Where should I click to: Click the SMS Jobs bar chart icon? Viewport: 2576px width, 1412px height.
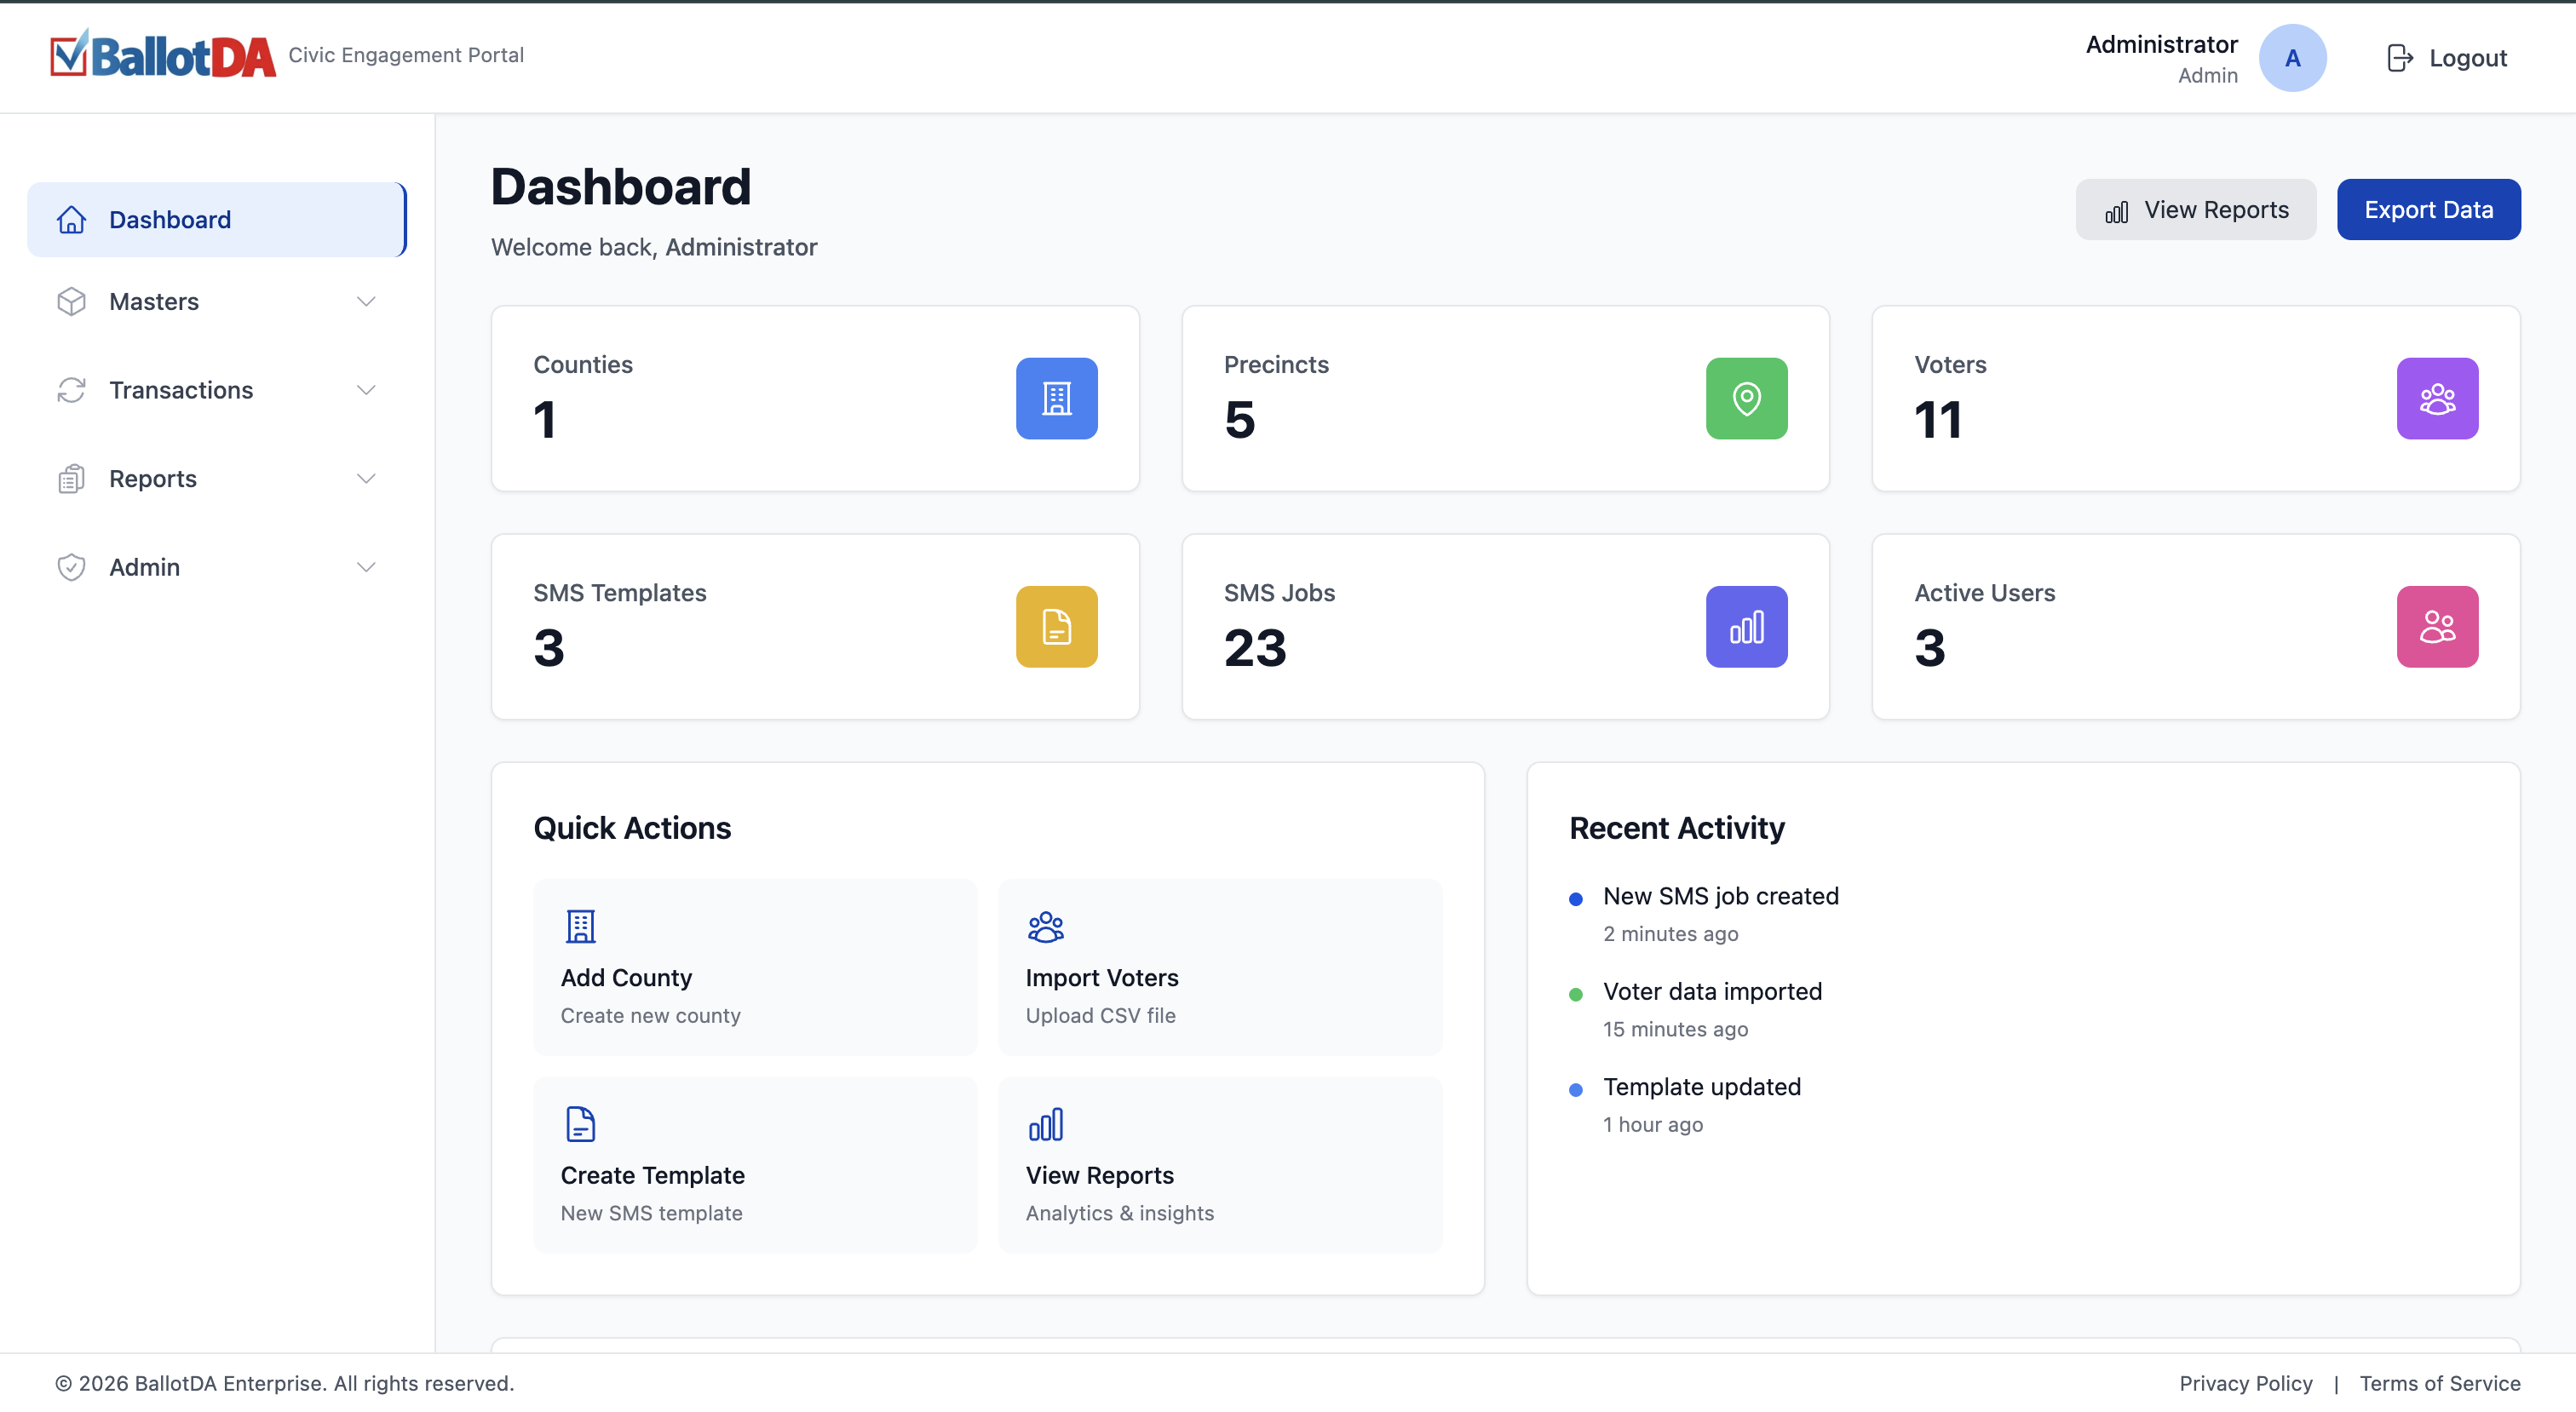point(1746,627)
